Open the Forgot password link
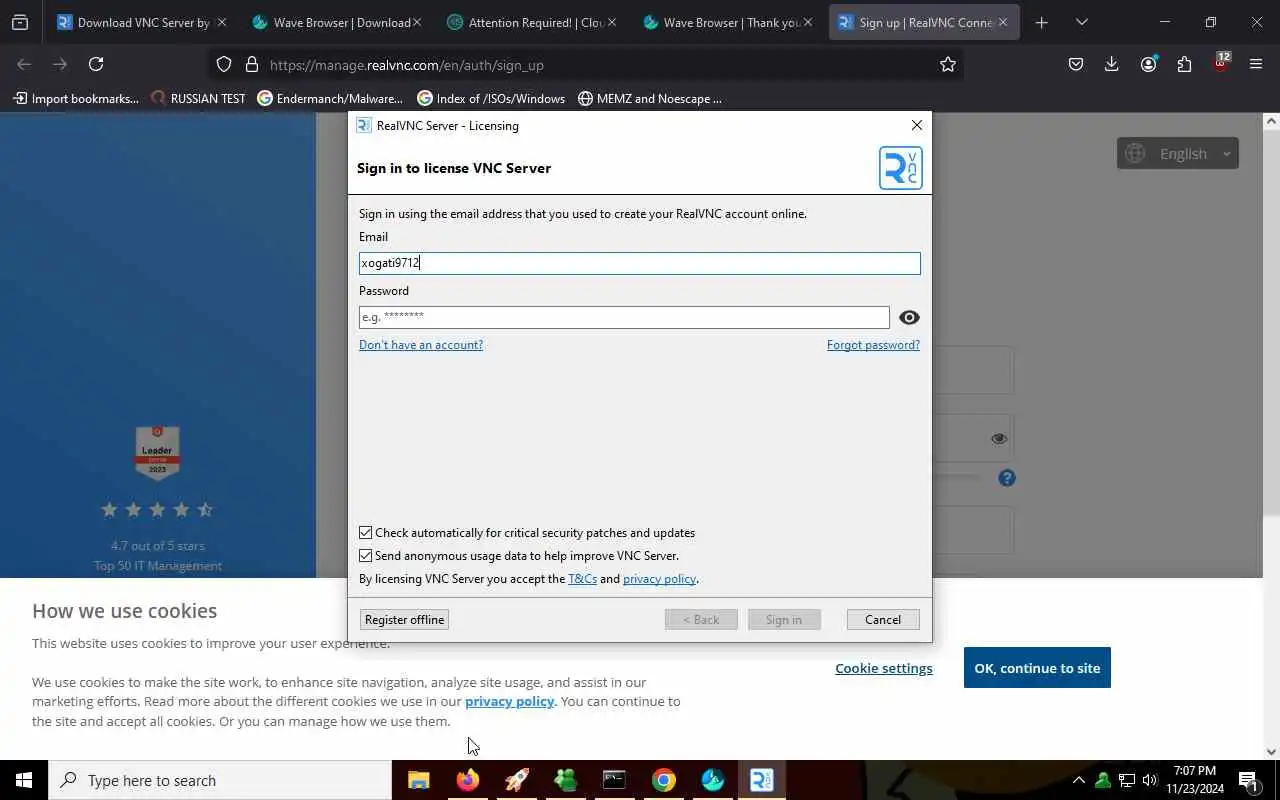Viewport: 1280px width, 800px height. point(873,344)
